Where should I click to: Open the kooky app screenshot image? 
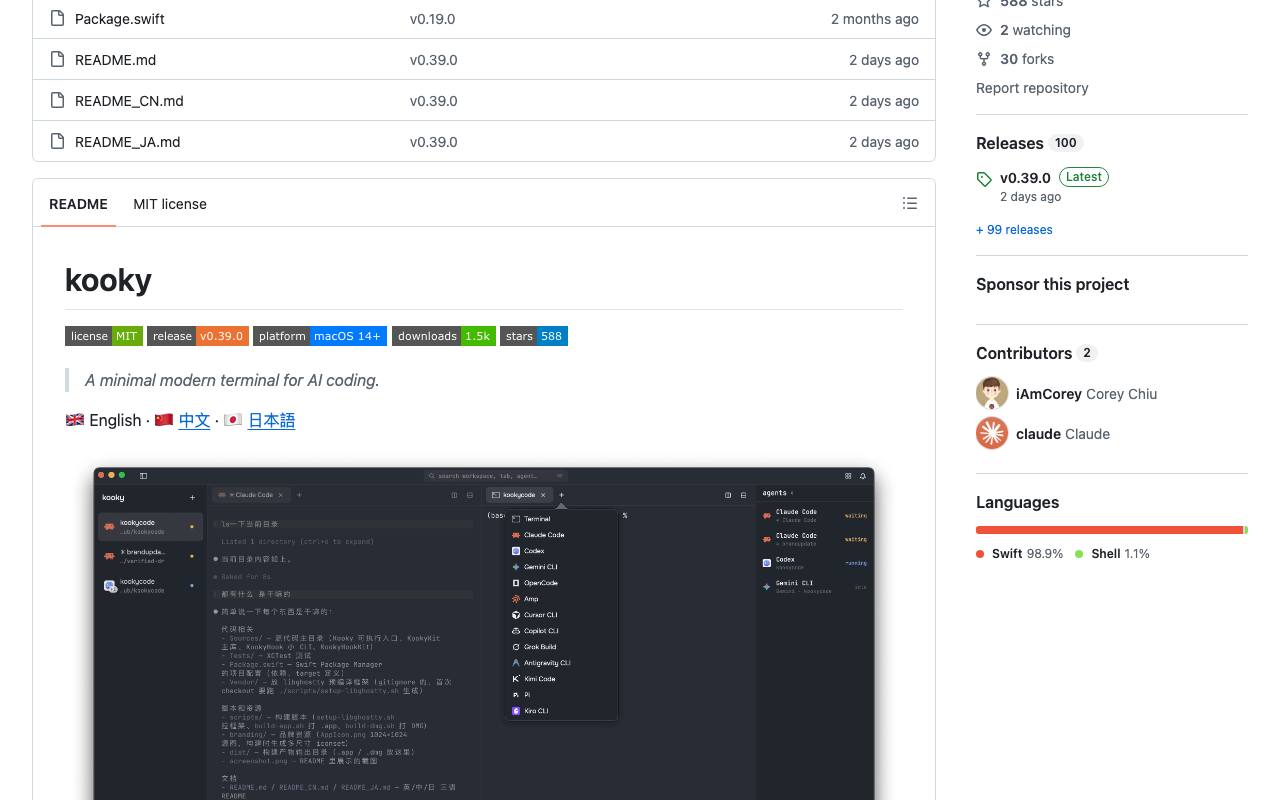click(484, 633)
